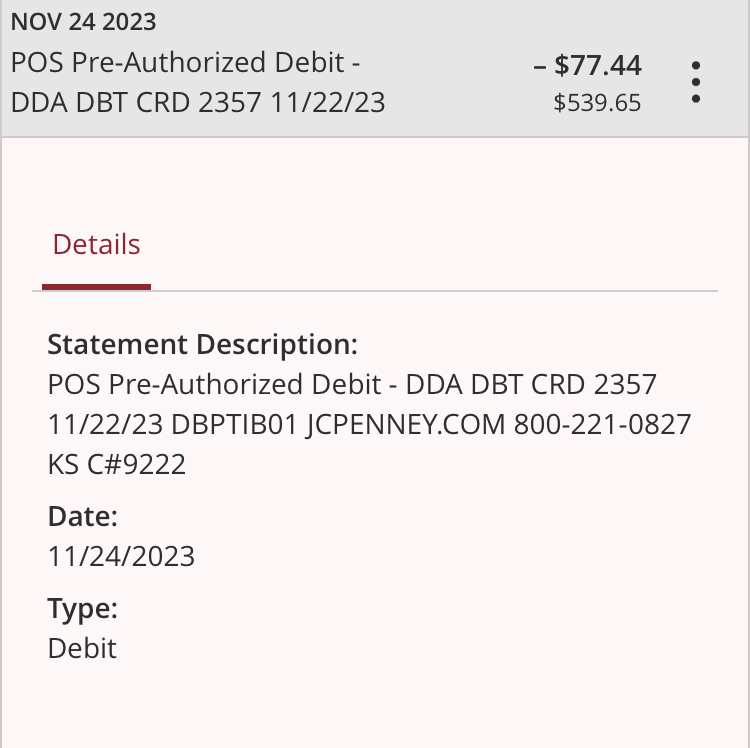Click the Type field label
Screen dimensions: 750x748
pos(82,609)
